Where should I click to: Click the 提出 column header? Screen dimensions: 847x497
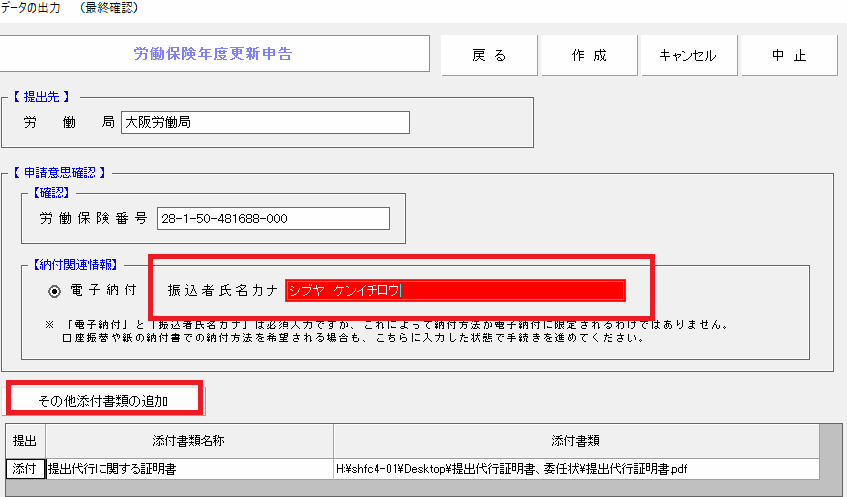coord(24,441)
